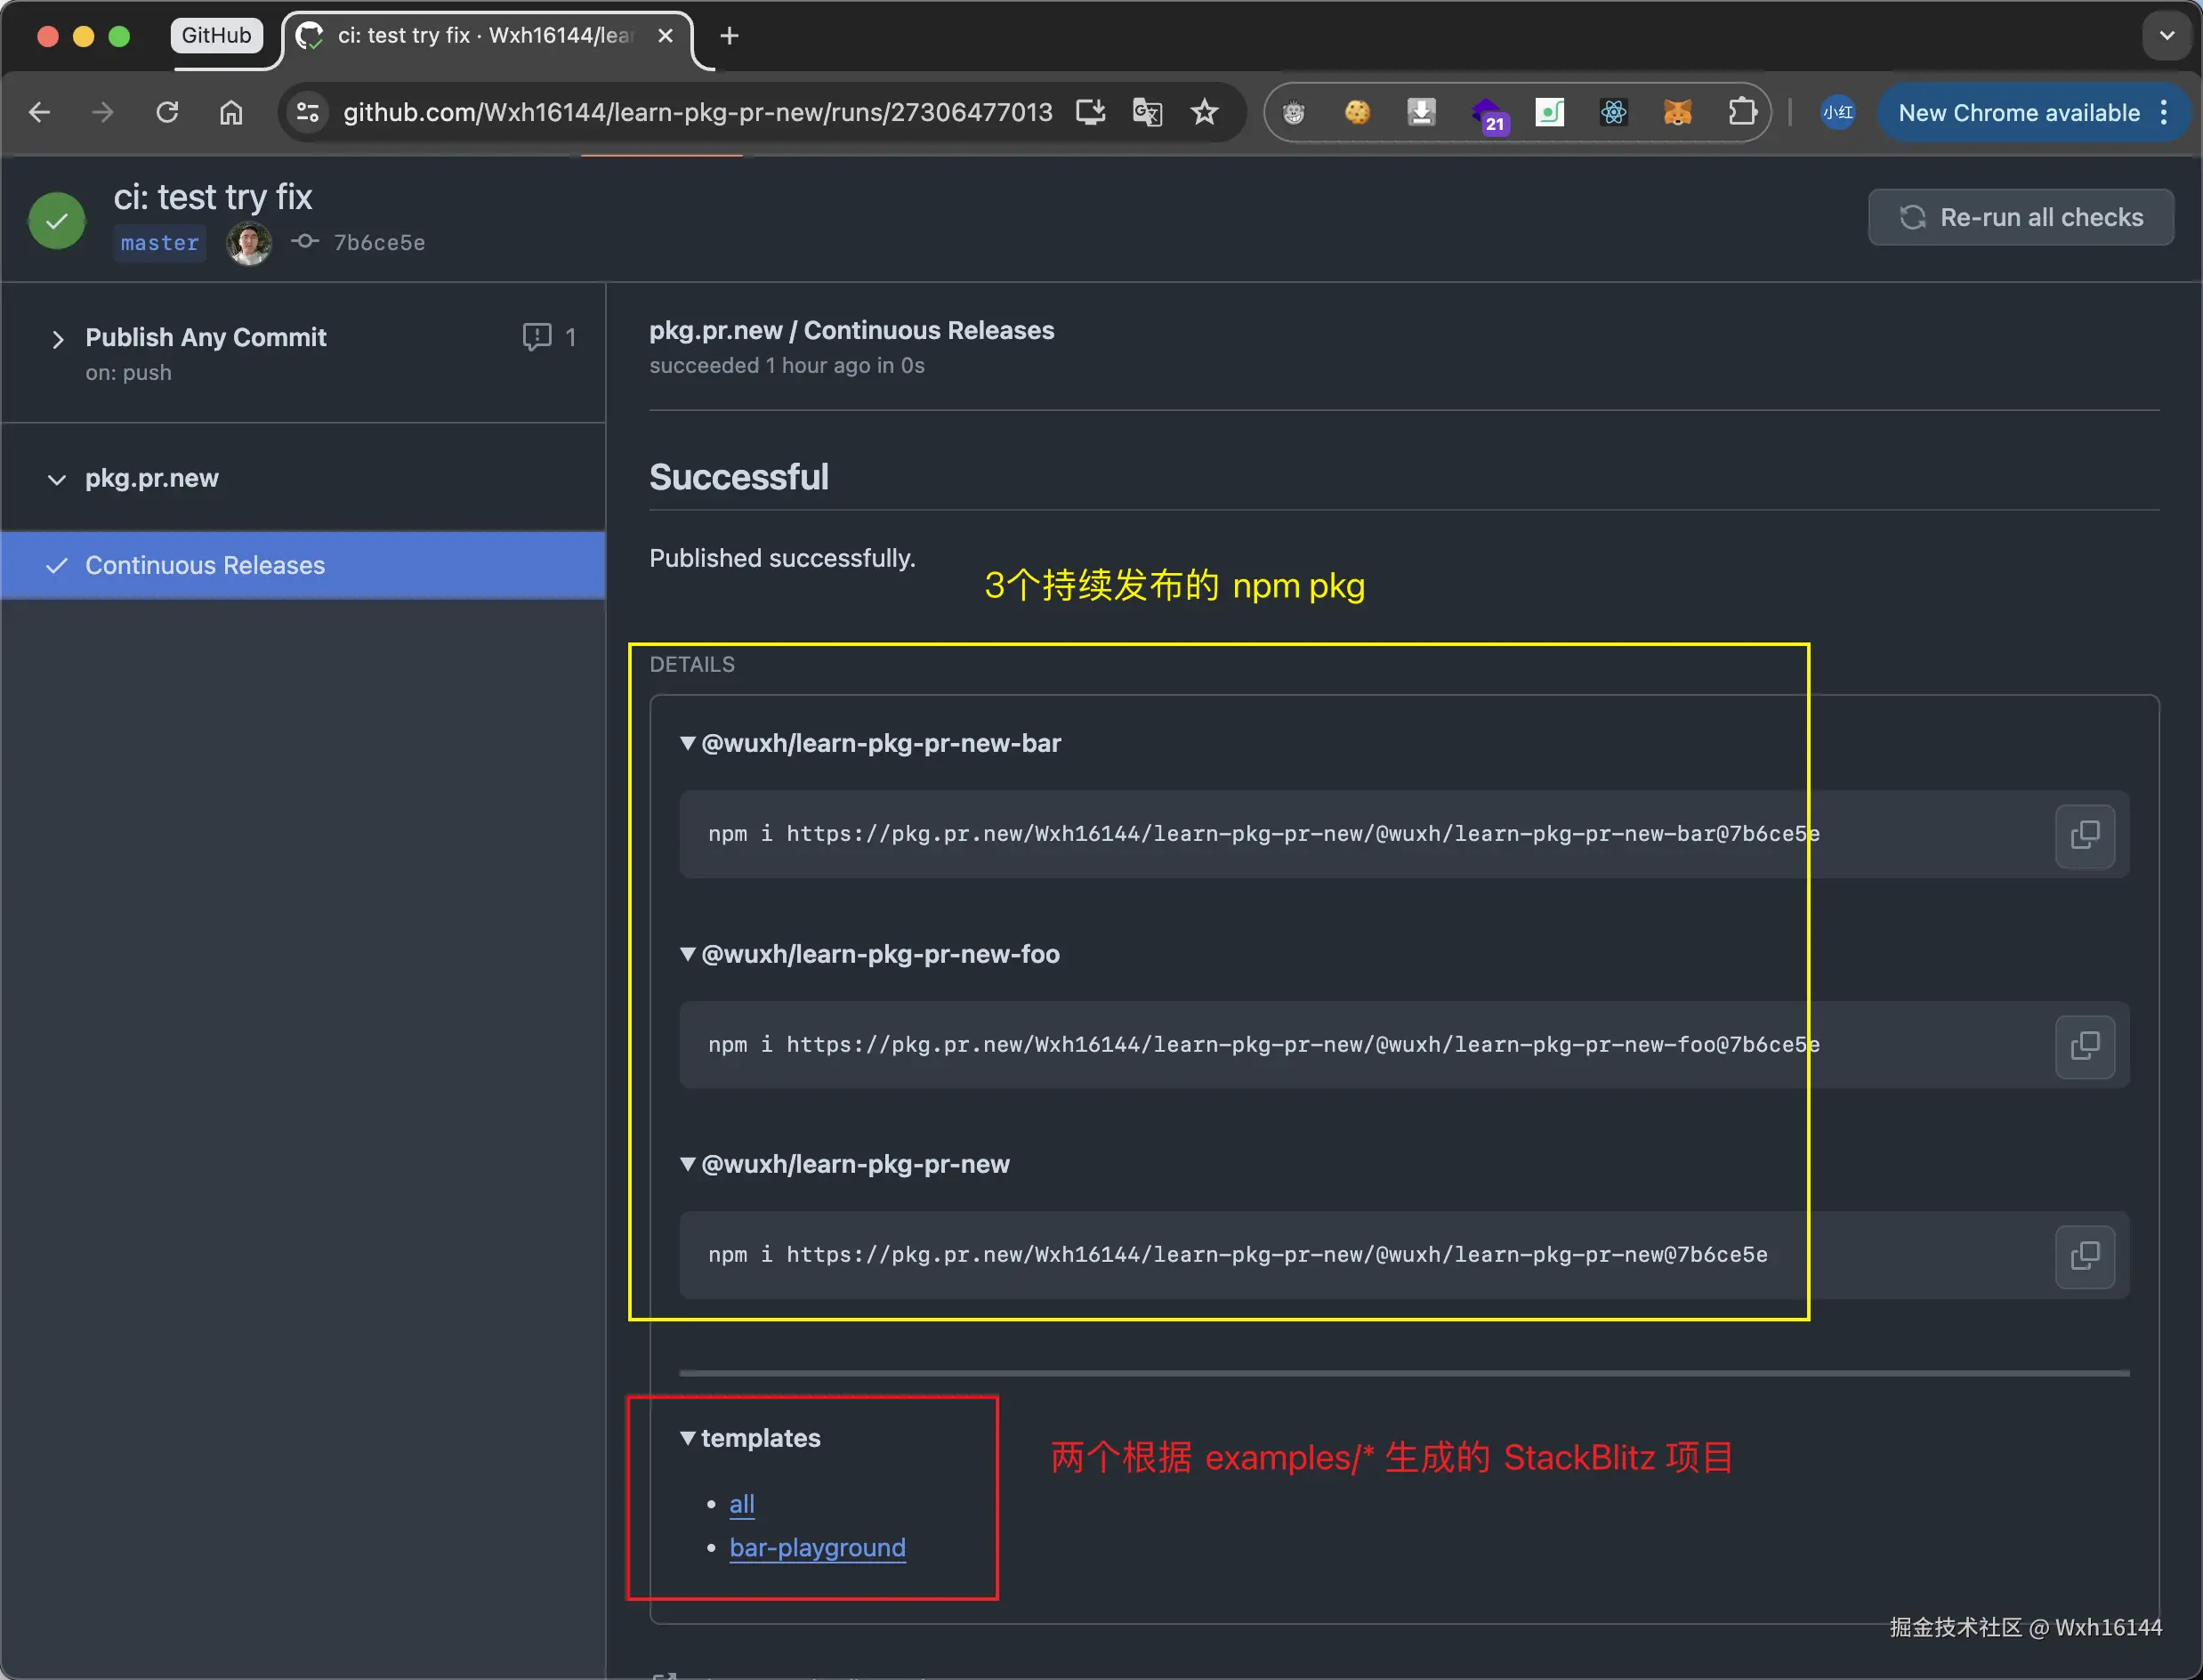The width and height of the screenshot is (2203, 1680).
Task: Click the Google Translate icon
Action: 1147,112
